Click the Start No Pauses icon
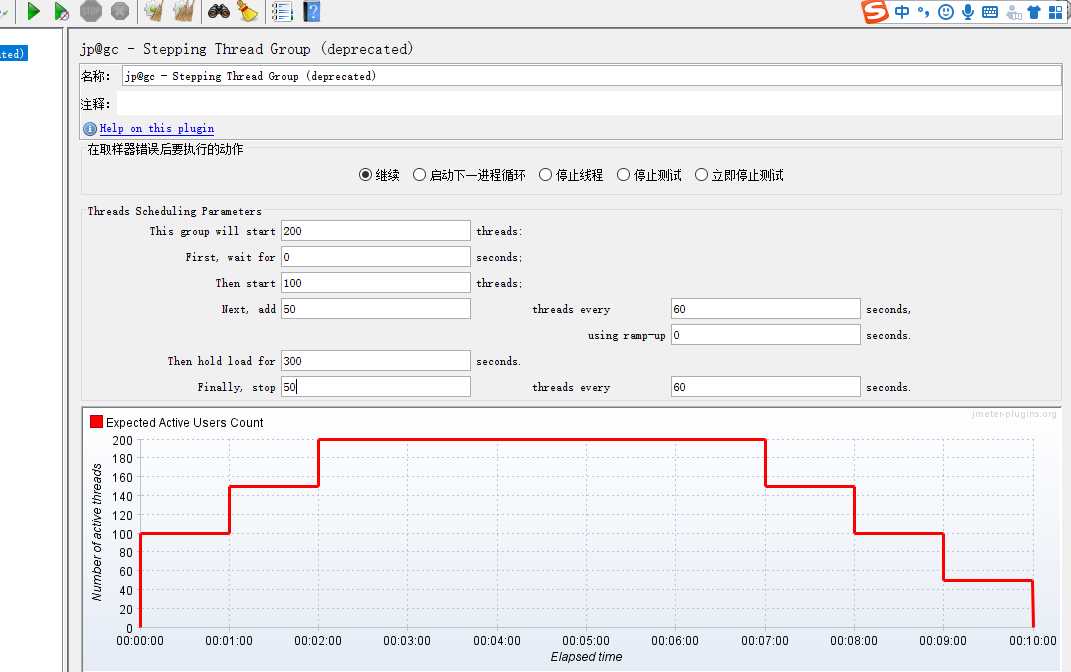The width and height of the screenshot is (1071, 672). (61, 11)
